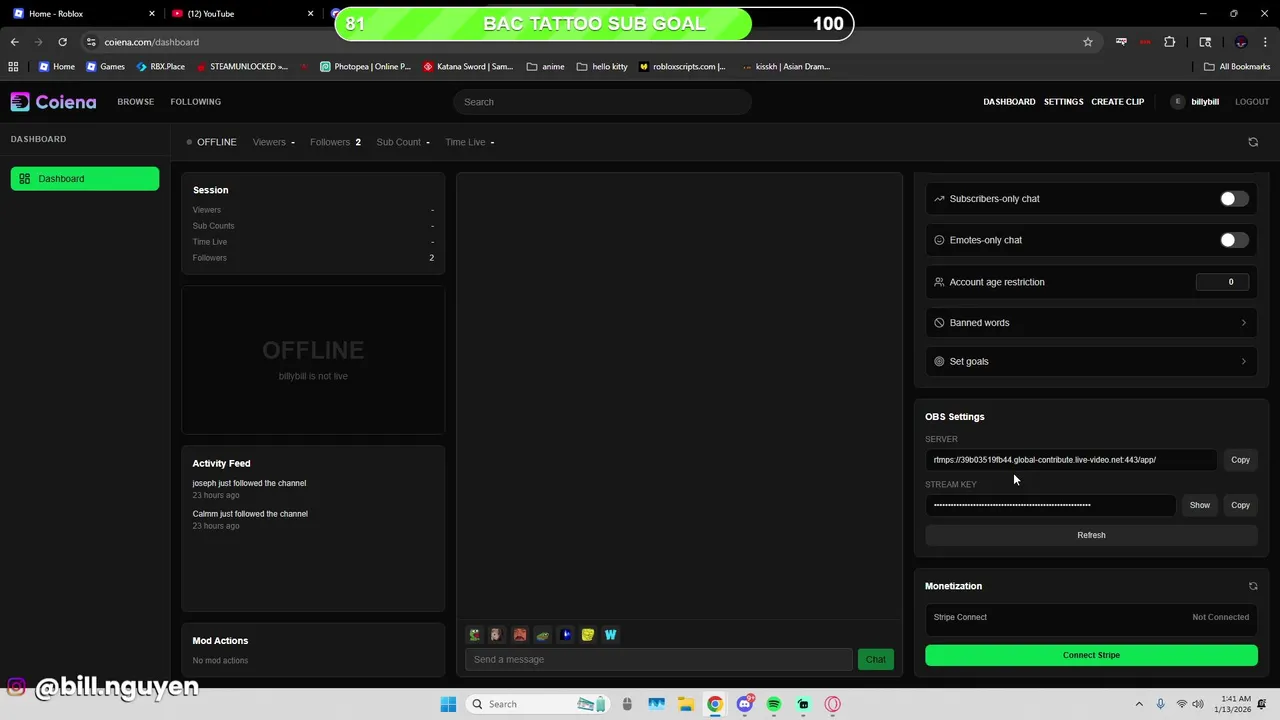Image resolution: width=1280 pixels, height=720 pixels.
Task: Open Opera GX from the taskbar
Action: 832,704
